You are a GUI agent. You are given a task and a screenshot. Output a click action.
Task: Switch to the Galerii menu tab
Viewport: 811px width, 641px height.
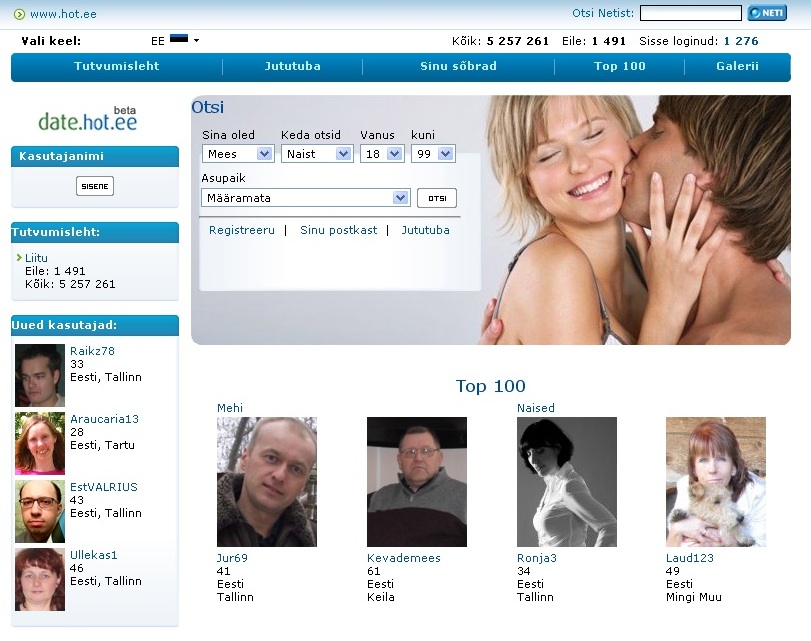(x=737, y=67)
